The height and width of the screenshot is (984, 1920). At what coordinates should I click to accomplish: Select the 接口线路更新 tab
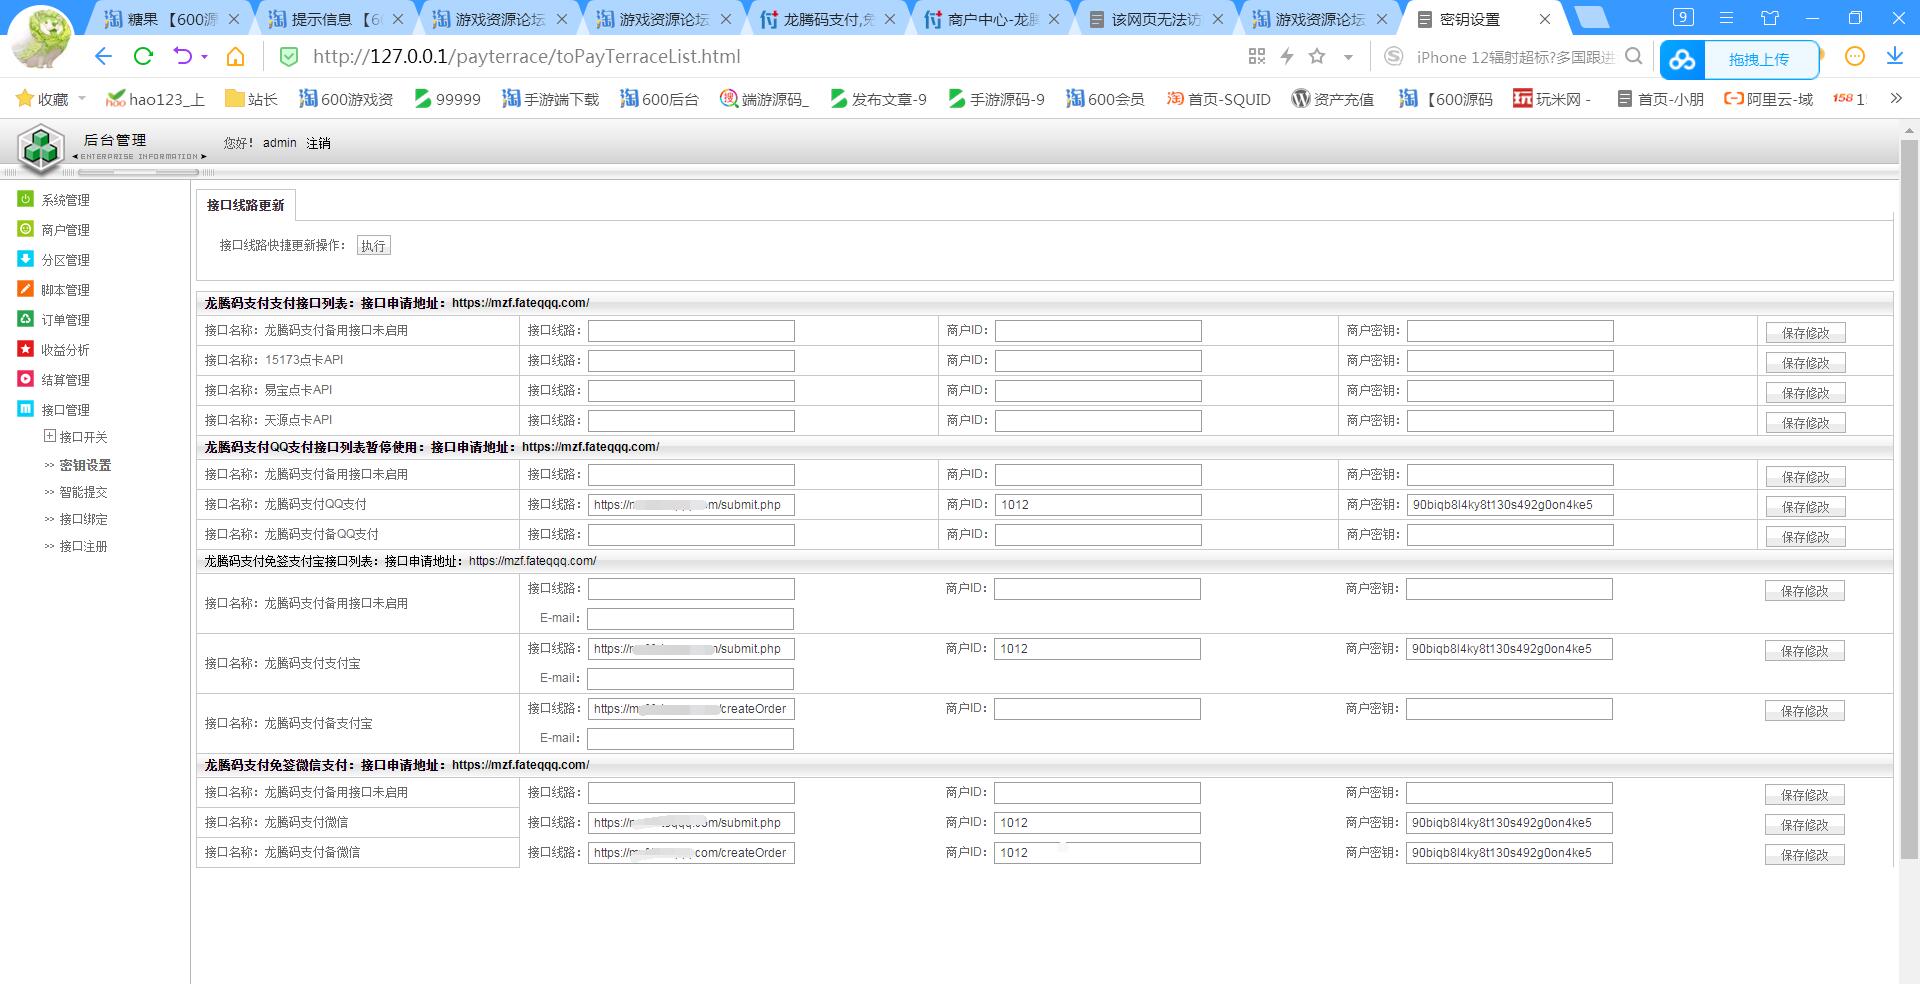[245, 205]
